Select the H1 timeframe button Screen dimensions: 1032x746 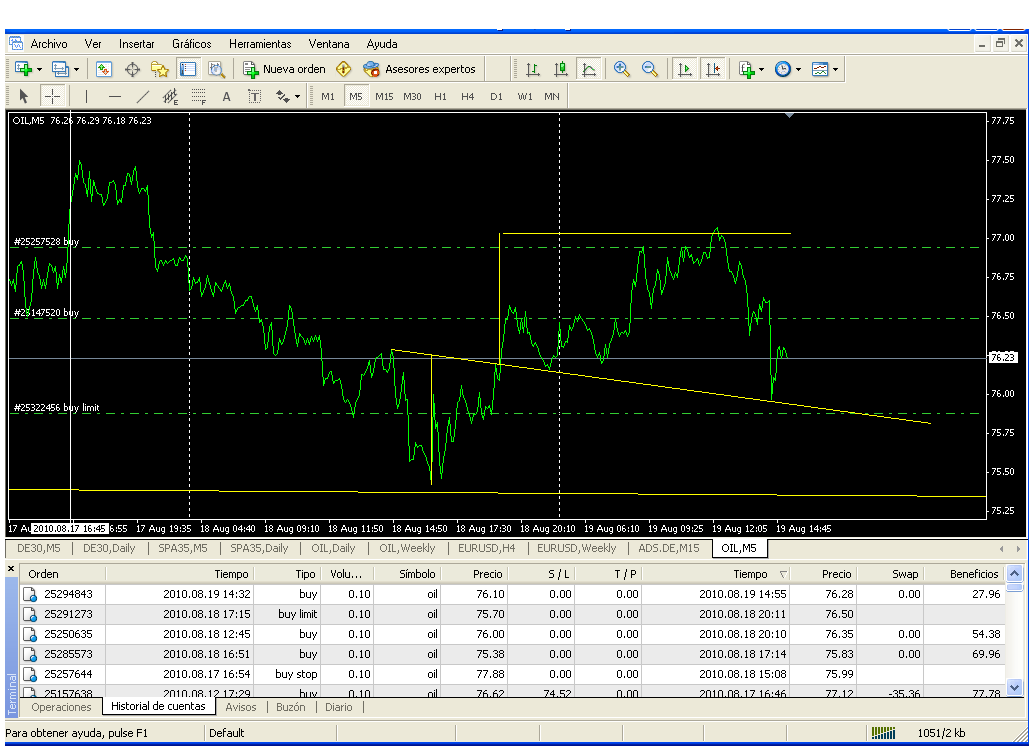click(x=440, y=96)
